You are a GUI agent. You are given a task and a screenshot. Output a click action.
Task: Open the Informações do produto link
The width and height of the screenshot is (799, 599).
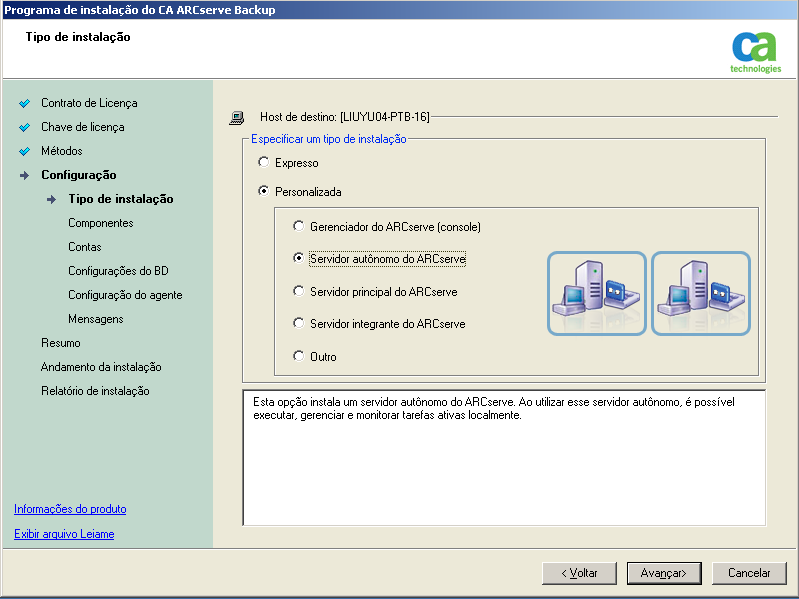point(70,509)
